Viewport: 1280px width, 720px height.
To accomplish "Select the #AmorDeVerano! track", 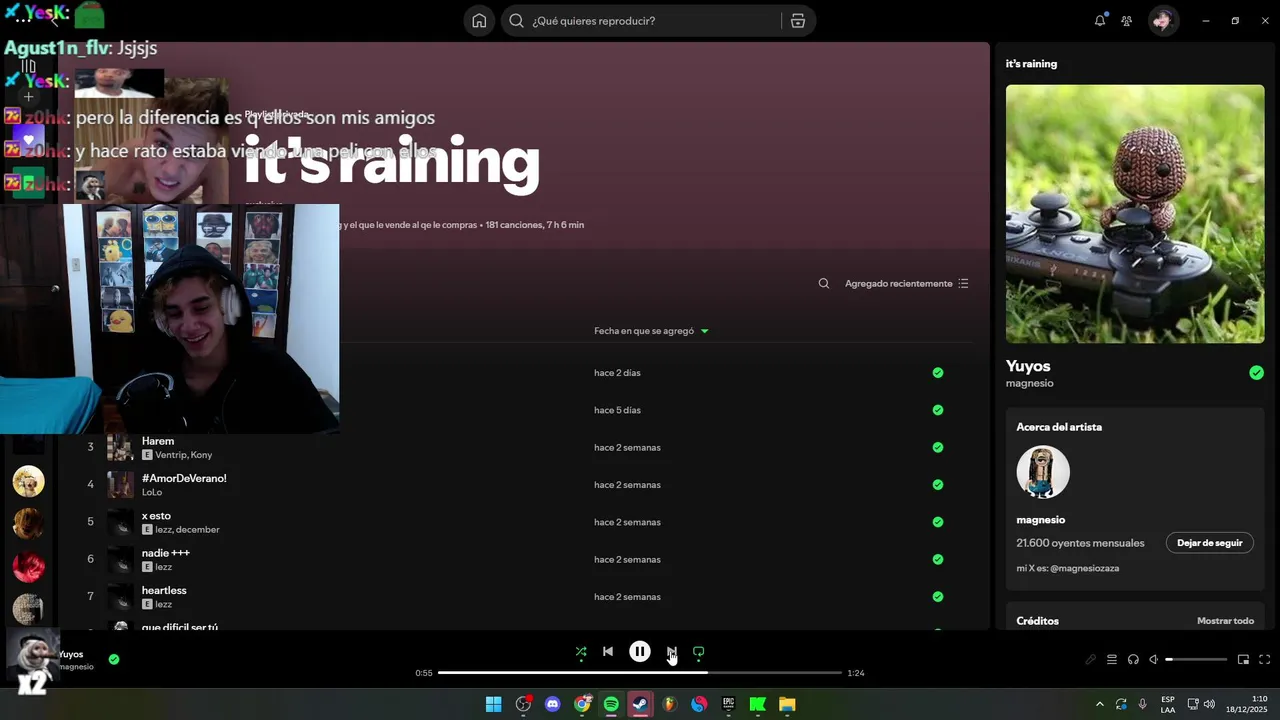I will pos(184,479).
